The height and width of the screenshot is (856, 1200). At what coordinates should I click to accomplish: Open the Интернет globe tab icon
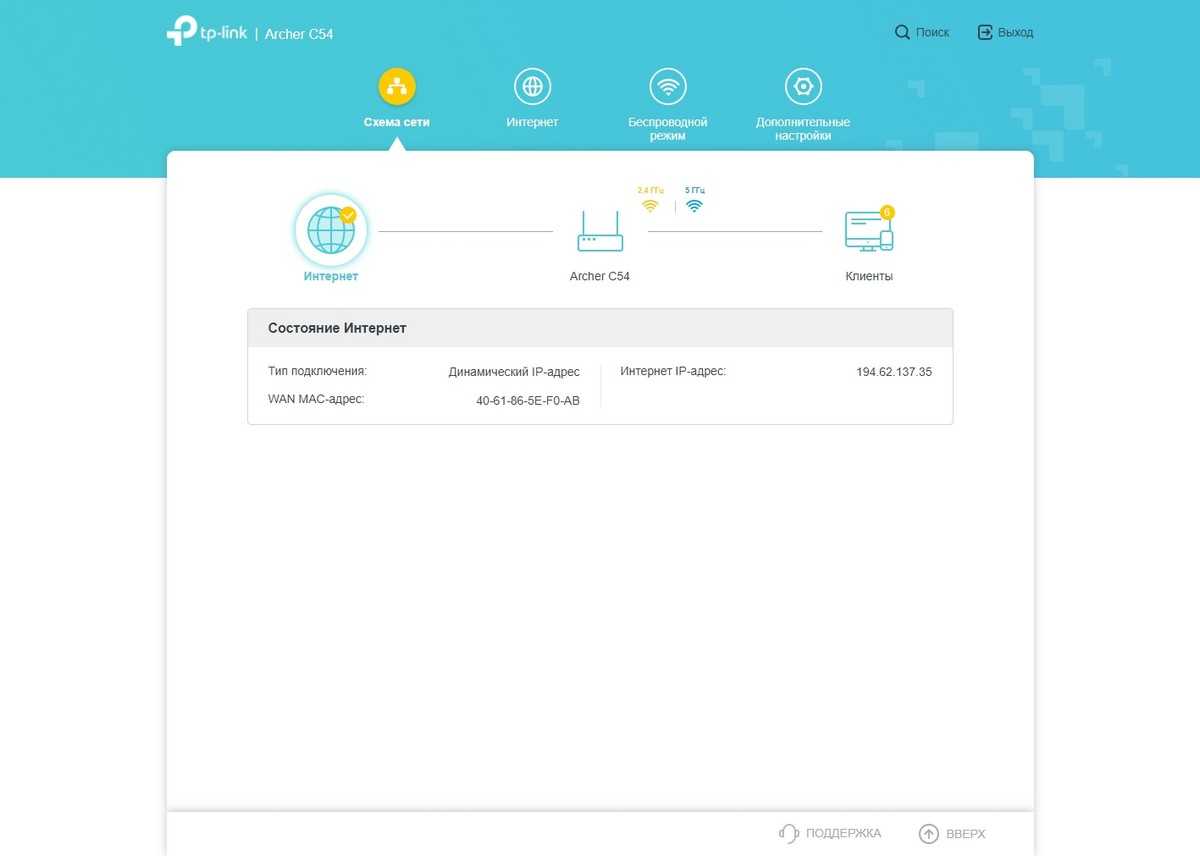pyautogui.click(x=532, y=87)
